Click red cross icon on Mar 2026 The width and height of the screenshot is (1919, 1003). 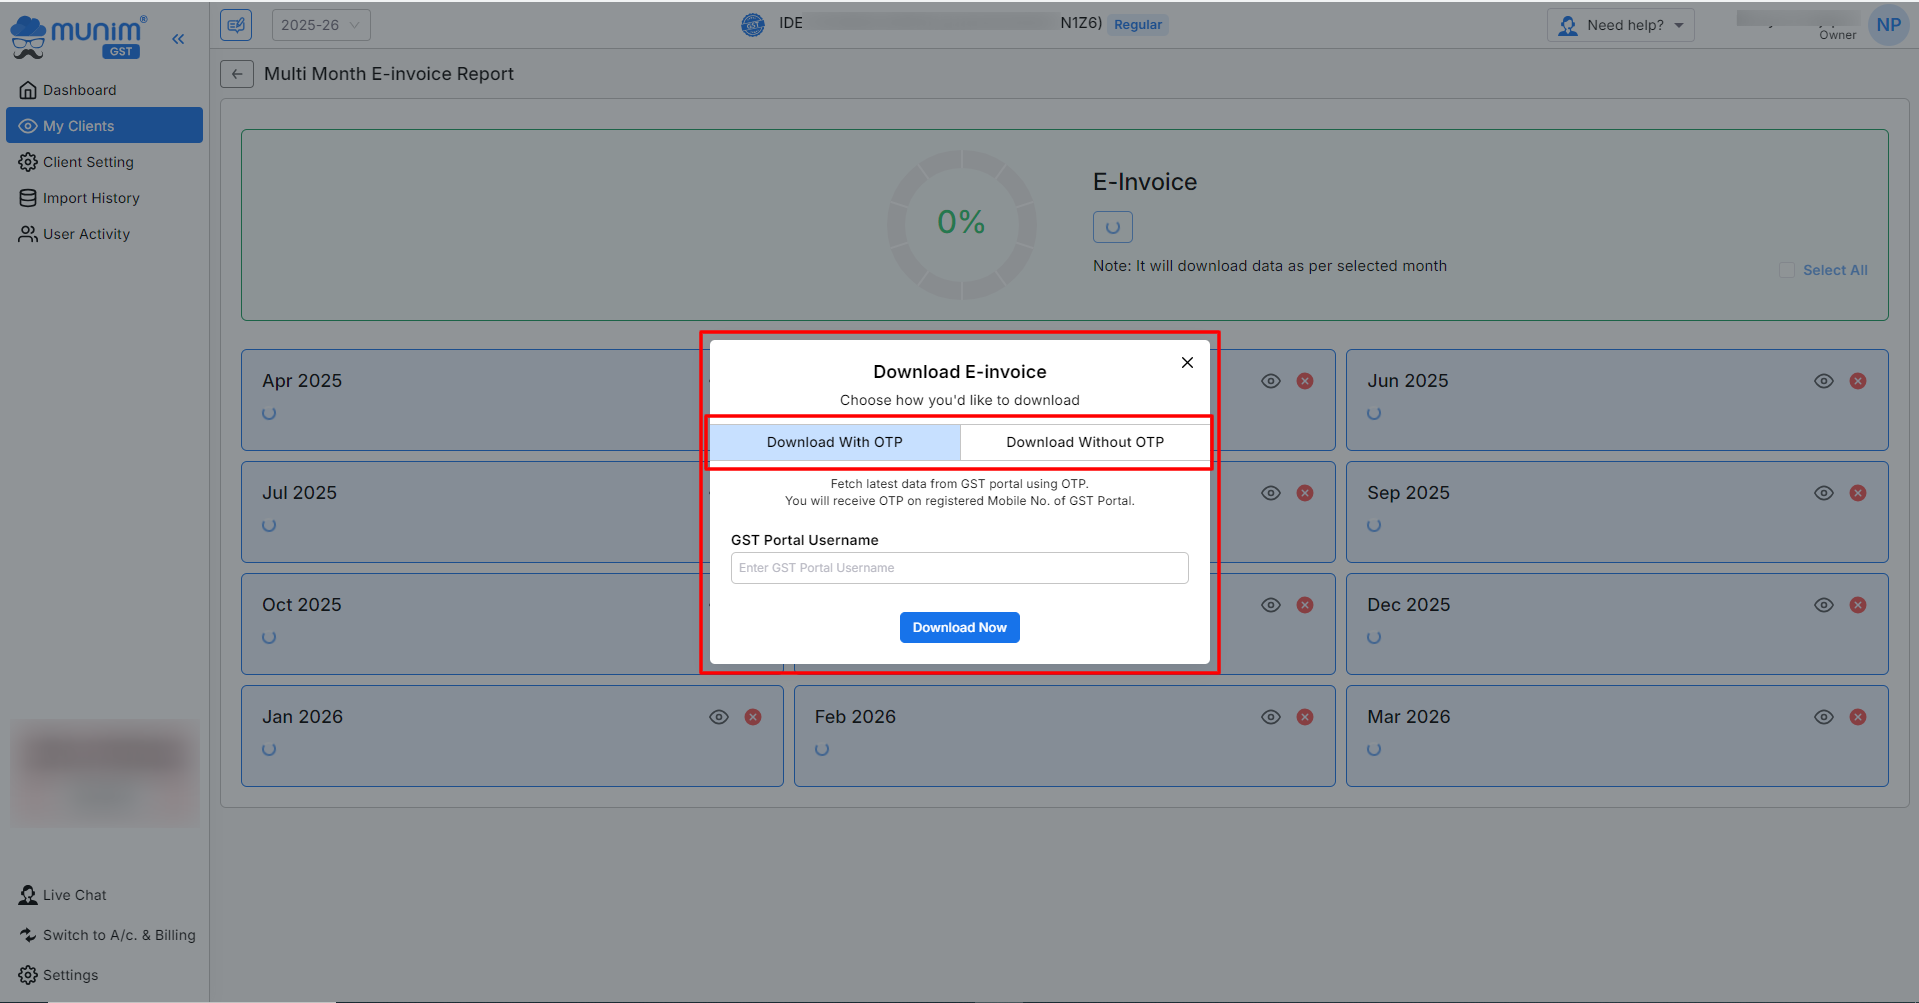point(1857,717)
